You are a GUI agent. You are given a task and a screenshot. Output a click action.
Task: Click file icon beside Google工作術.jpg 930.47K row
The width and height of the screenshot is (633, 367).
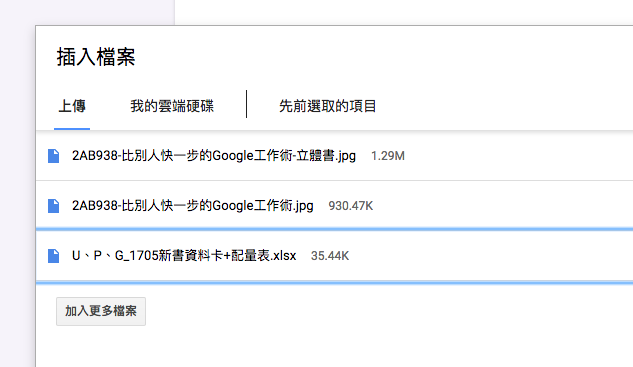(53, 206)
